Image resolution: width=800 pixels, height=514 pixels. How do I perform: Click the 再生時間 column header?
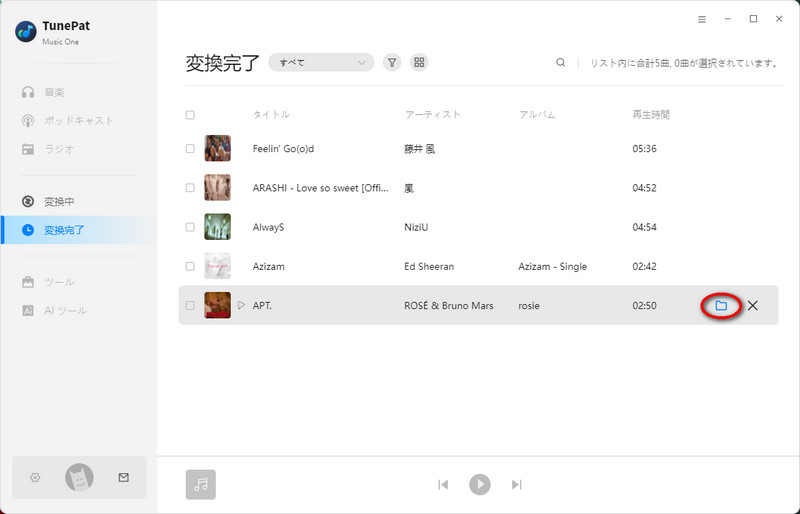click(651, 114)
